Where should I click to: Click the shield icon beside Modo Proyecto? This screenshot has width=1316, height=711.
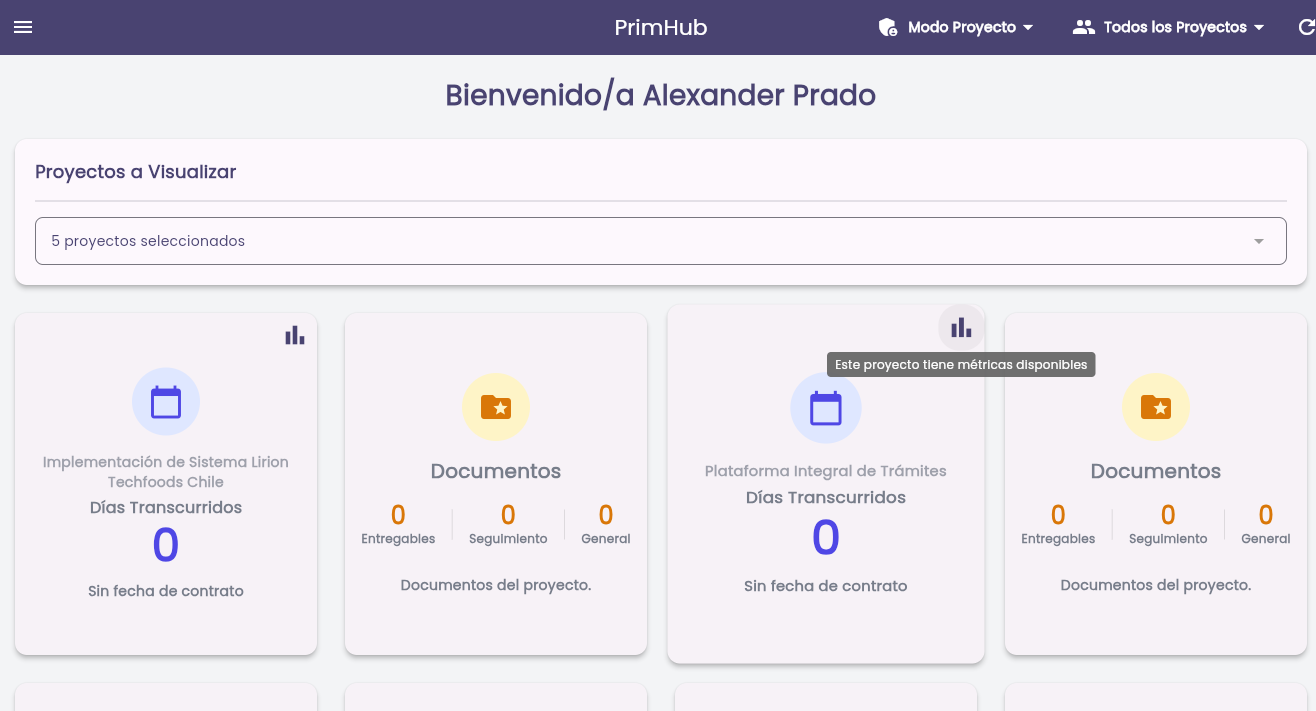coord(887,27)
